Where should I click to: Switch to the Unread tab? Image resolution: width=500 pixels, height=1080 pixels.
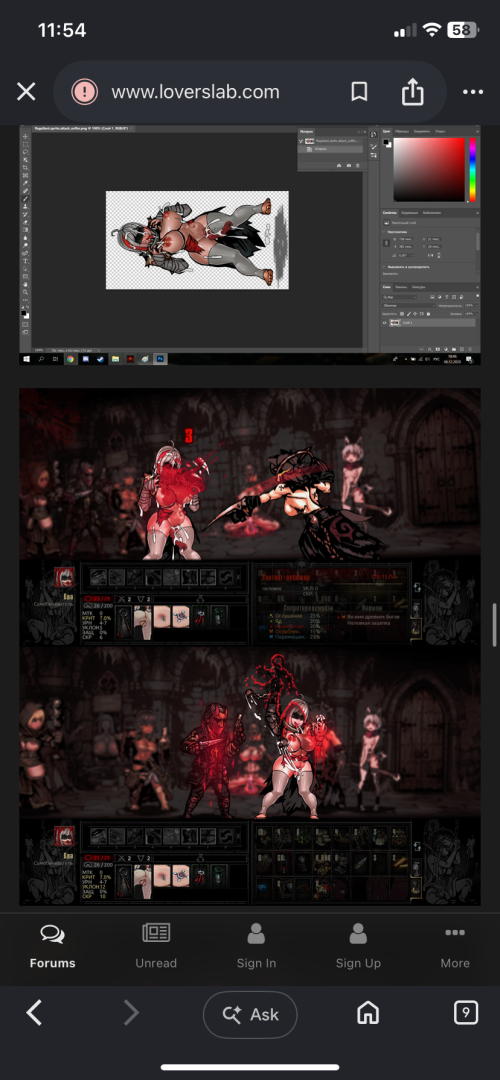(156, 946)
